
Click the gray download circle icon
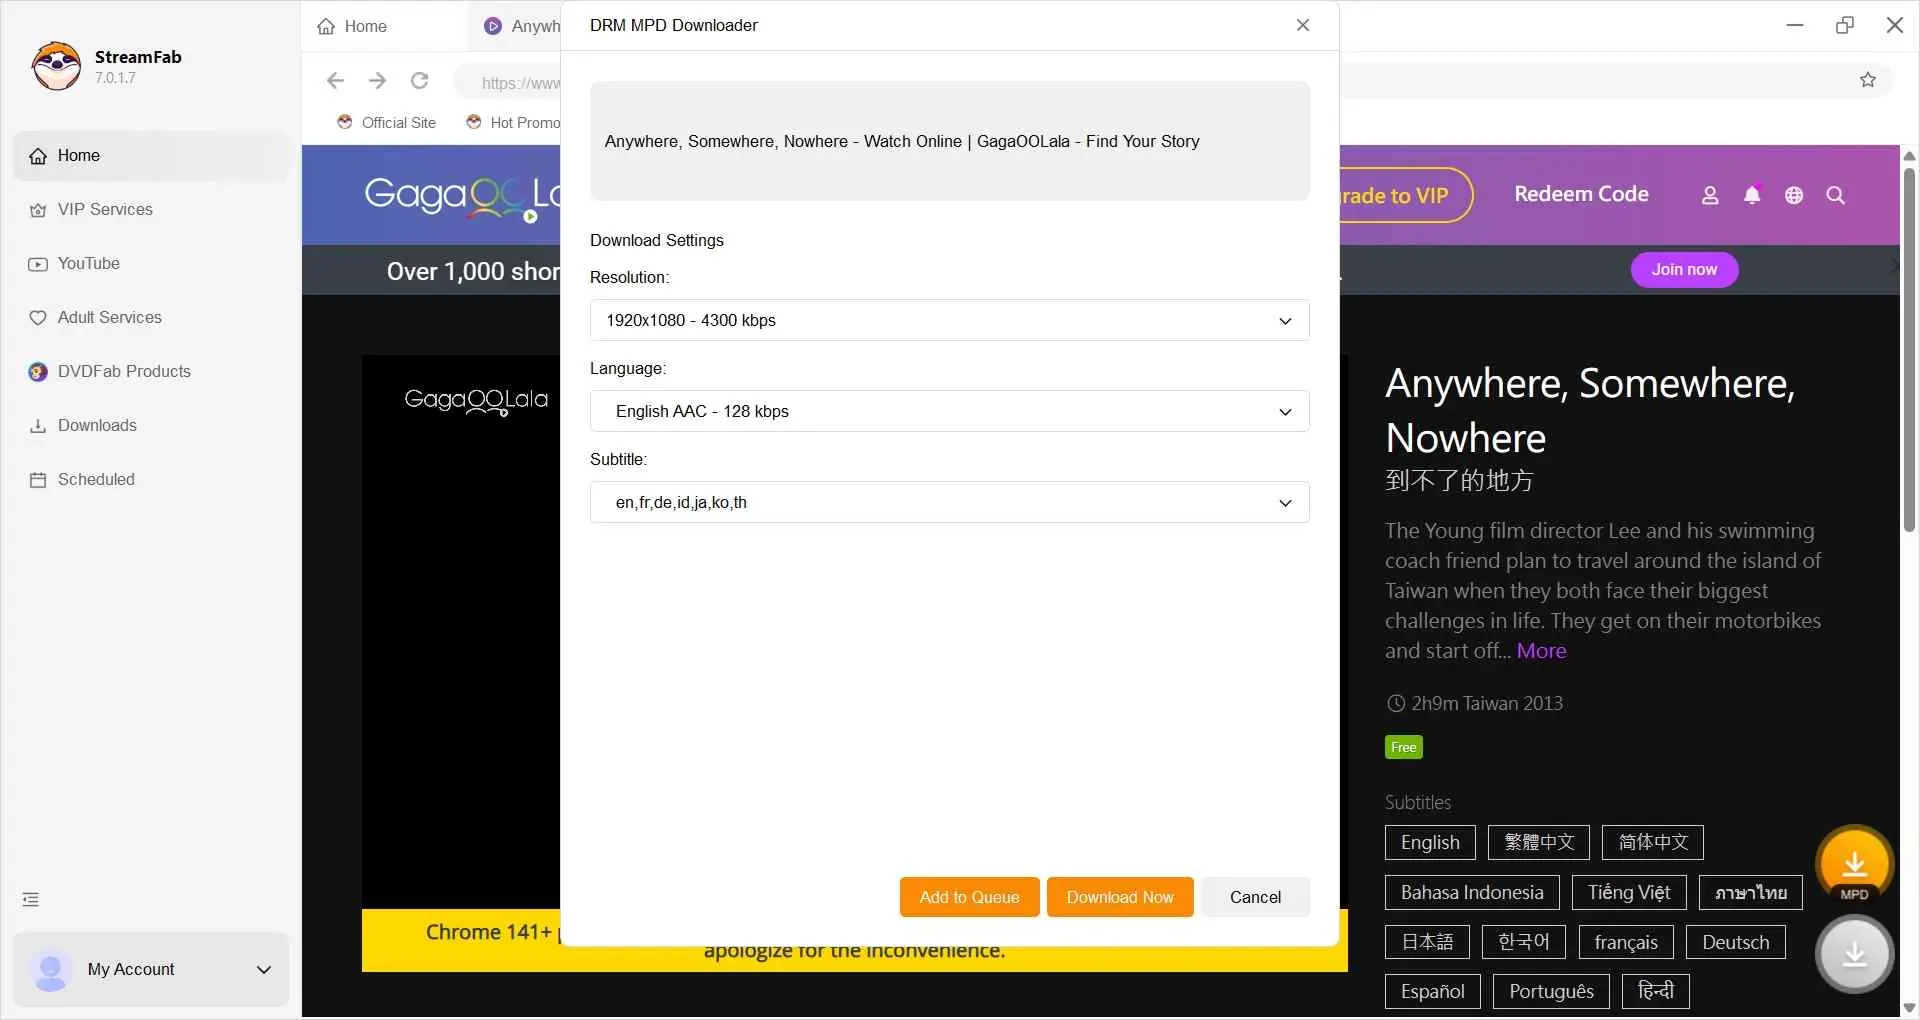click(1854, 955)
